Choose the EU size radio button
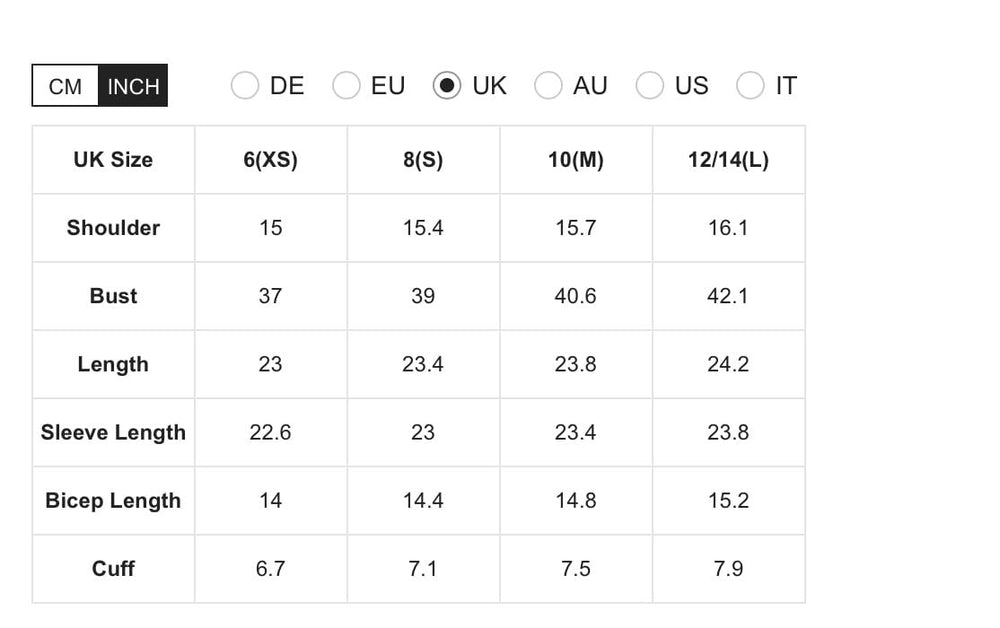This screenshot has width=1000, height=628. pos(346,86)
